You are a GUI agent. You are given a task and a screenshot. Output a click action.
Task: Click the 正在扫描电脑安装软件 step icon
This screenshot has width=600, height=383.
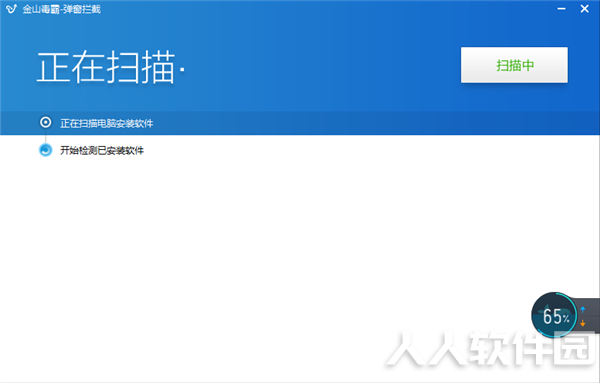[46, 122]
